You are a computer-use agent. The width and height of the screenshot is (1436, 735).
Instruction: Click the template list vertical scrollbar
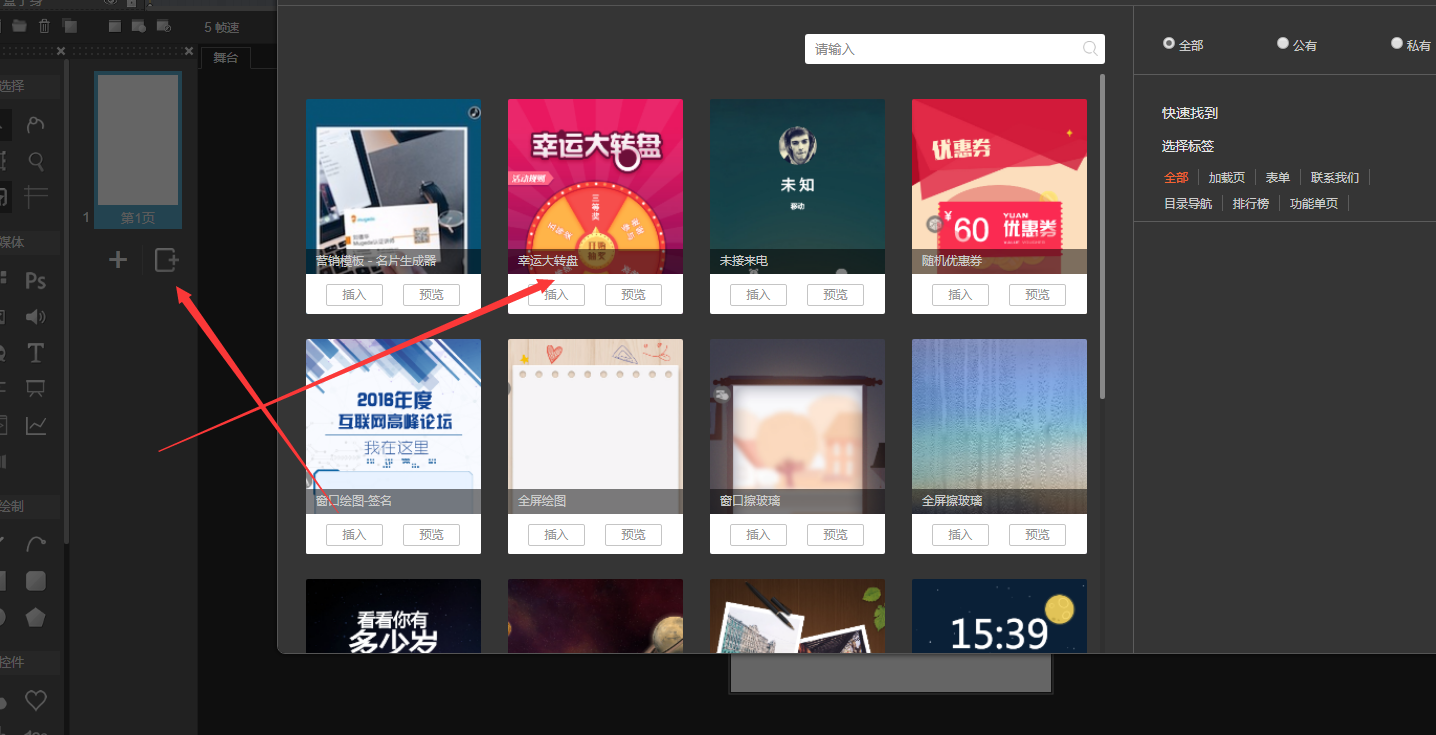[1102, 235]
